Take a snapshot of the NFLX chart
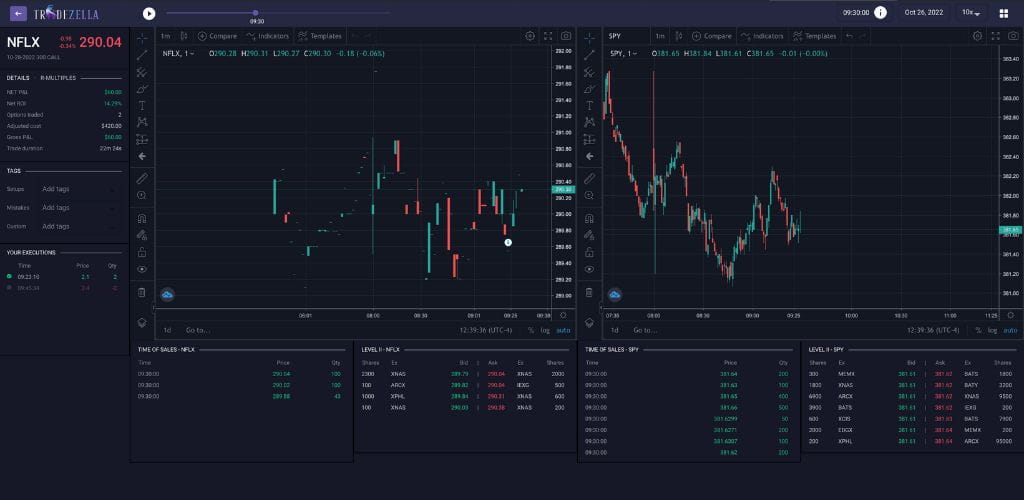The width and height of the screenshot is (1024, 500). (x=566, y=36)
